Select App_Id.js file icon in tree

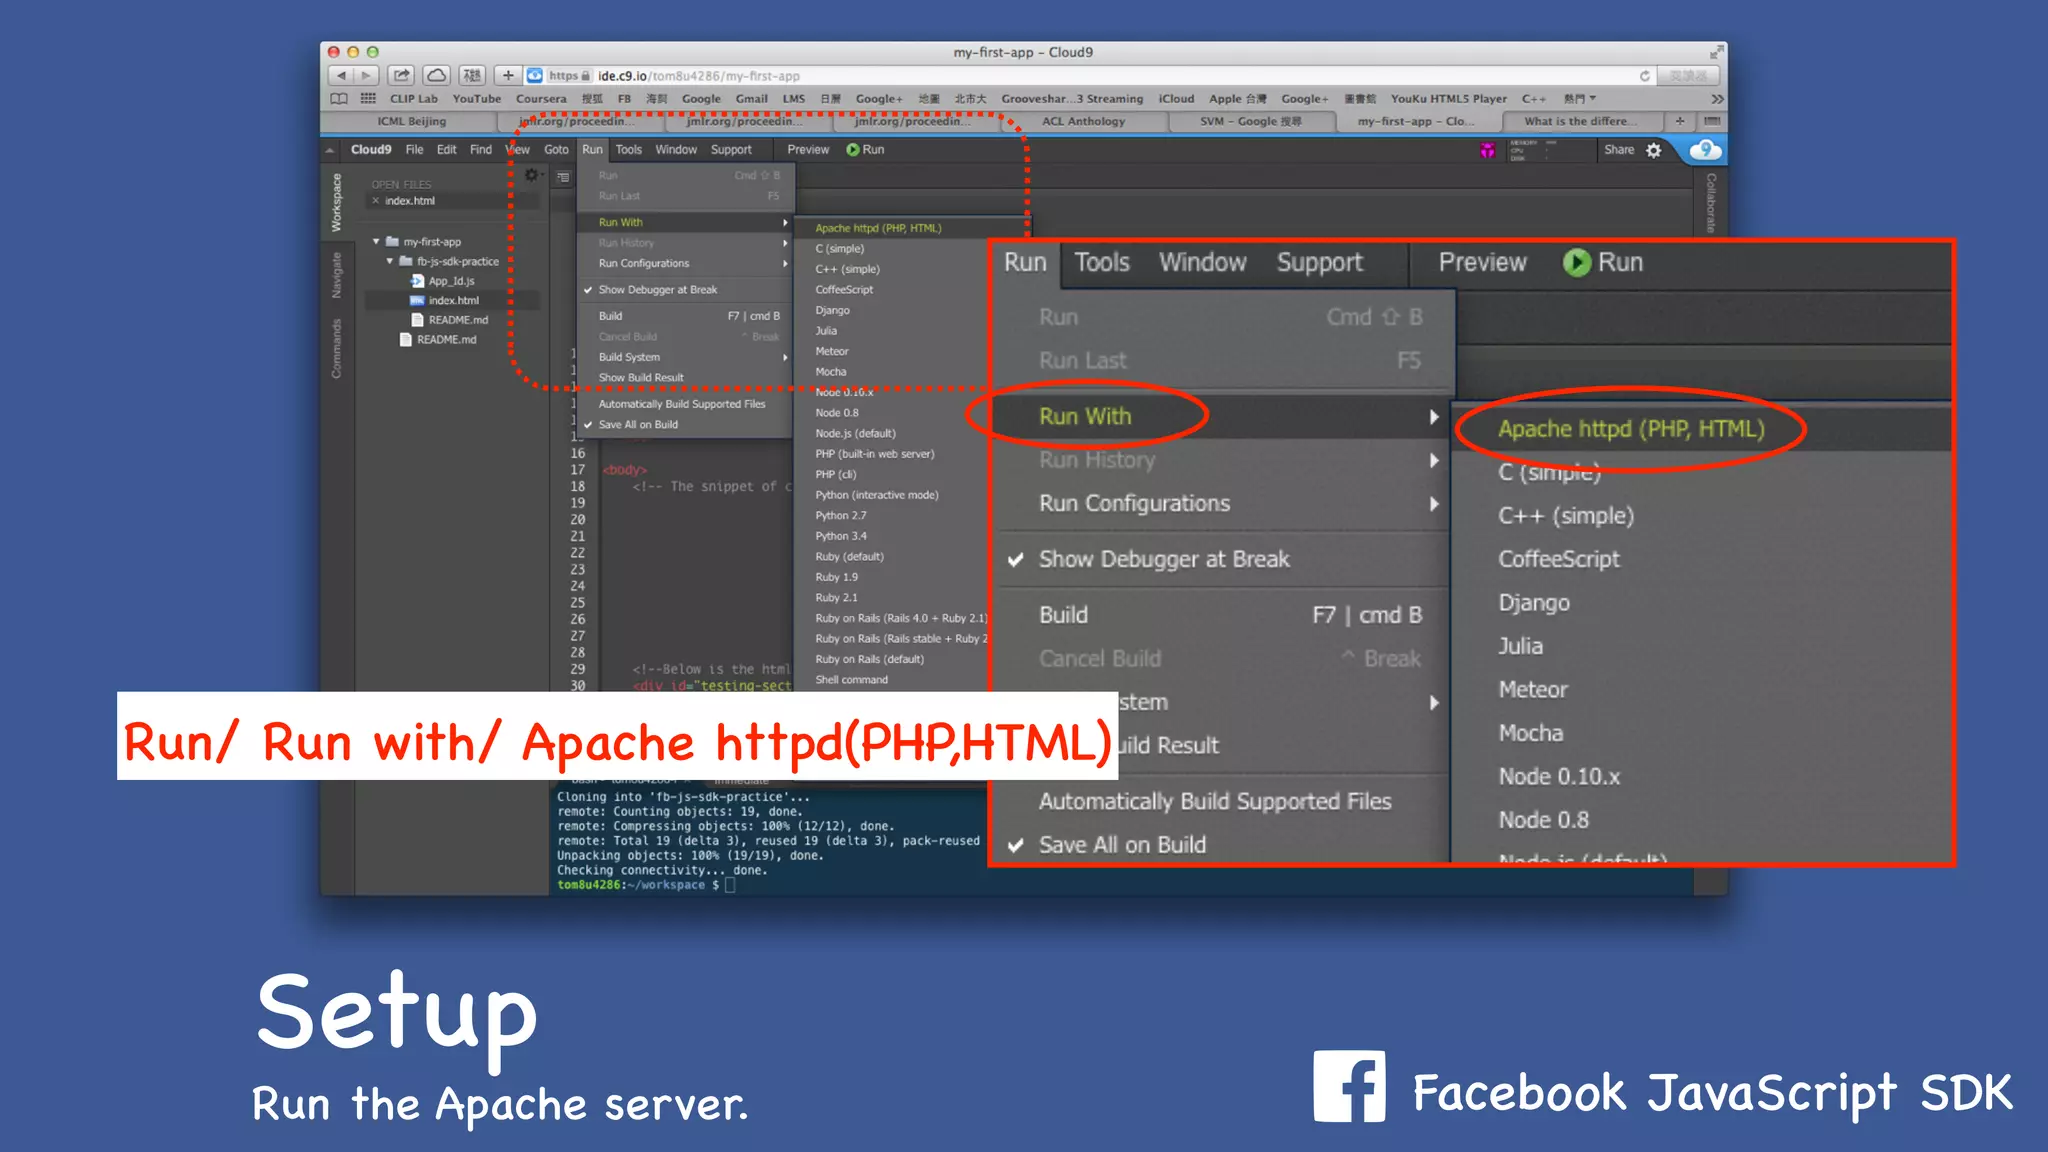(x=417, y=281)
